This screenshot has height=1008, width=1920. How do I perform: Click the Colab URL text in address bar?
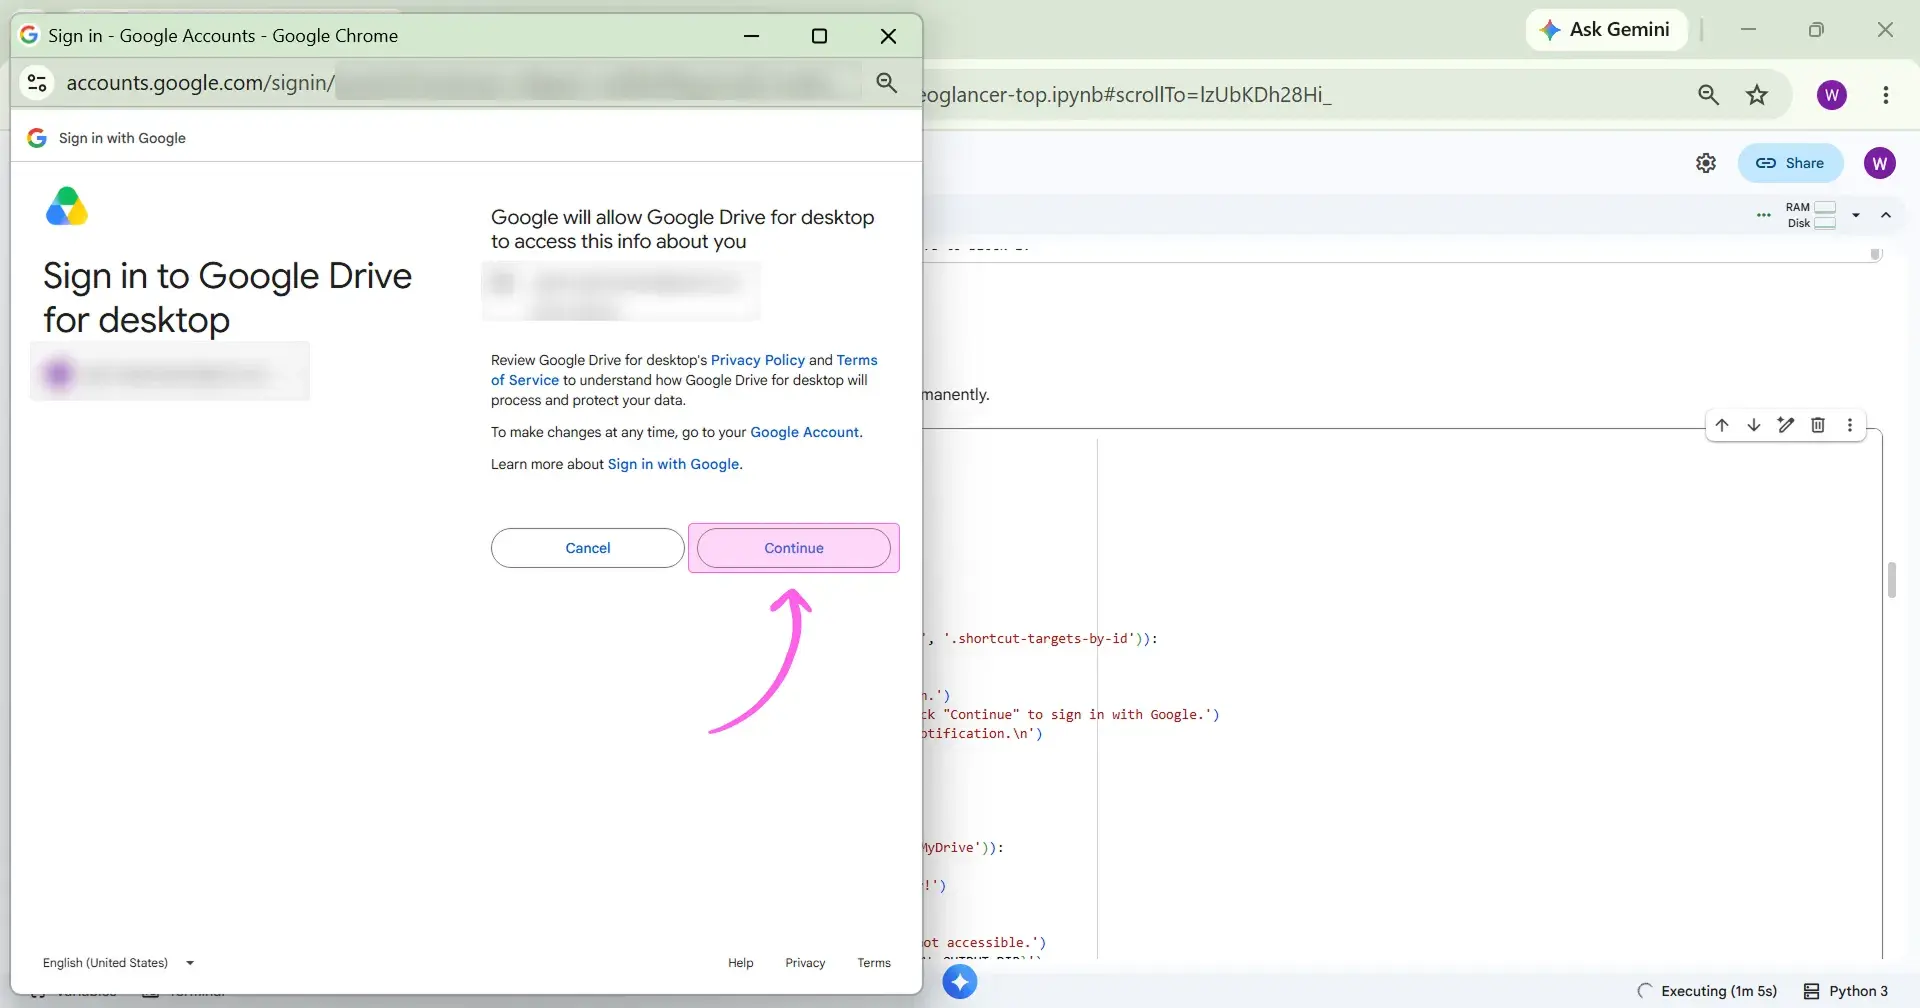coord(1127,95)
